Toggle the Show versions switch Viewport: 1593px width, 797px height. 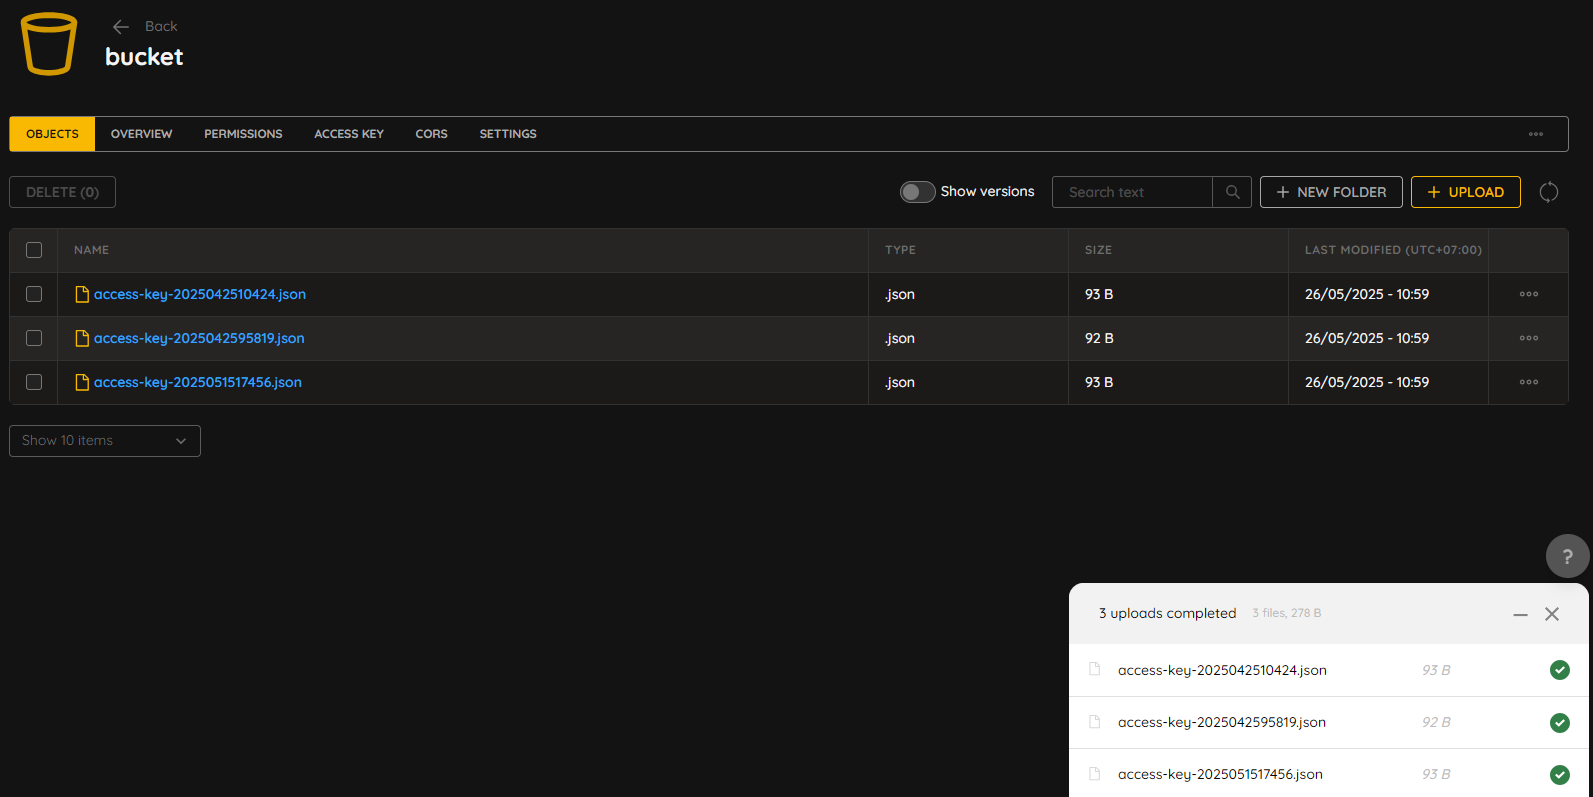917,192
